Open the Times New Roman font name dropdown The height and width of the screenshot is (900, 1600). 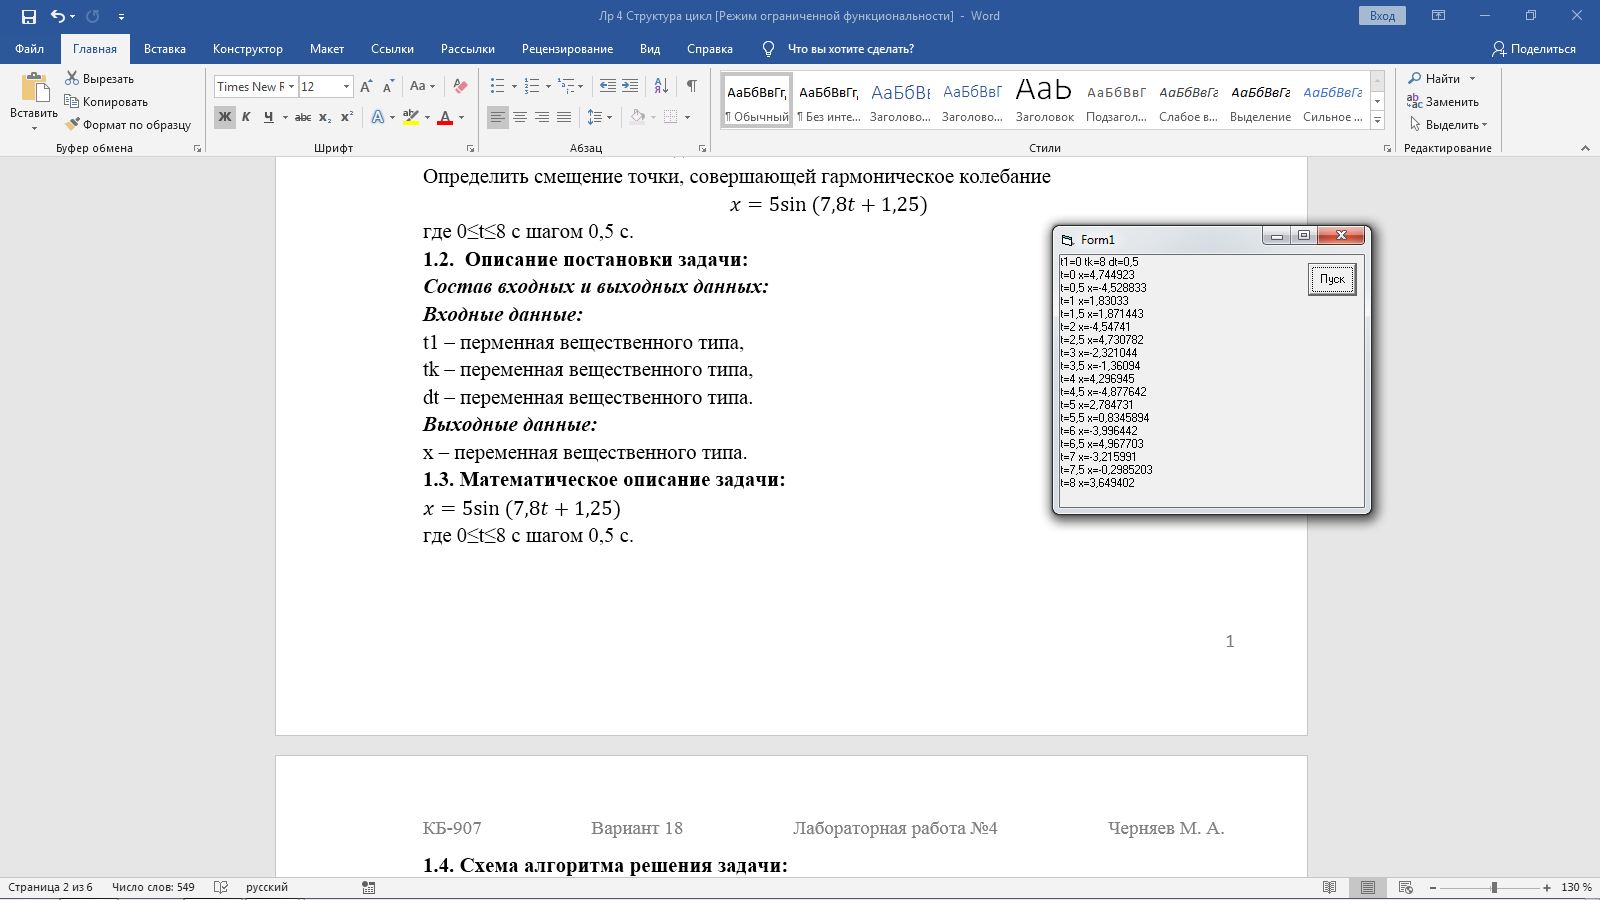click(x=292, y=86)
